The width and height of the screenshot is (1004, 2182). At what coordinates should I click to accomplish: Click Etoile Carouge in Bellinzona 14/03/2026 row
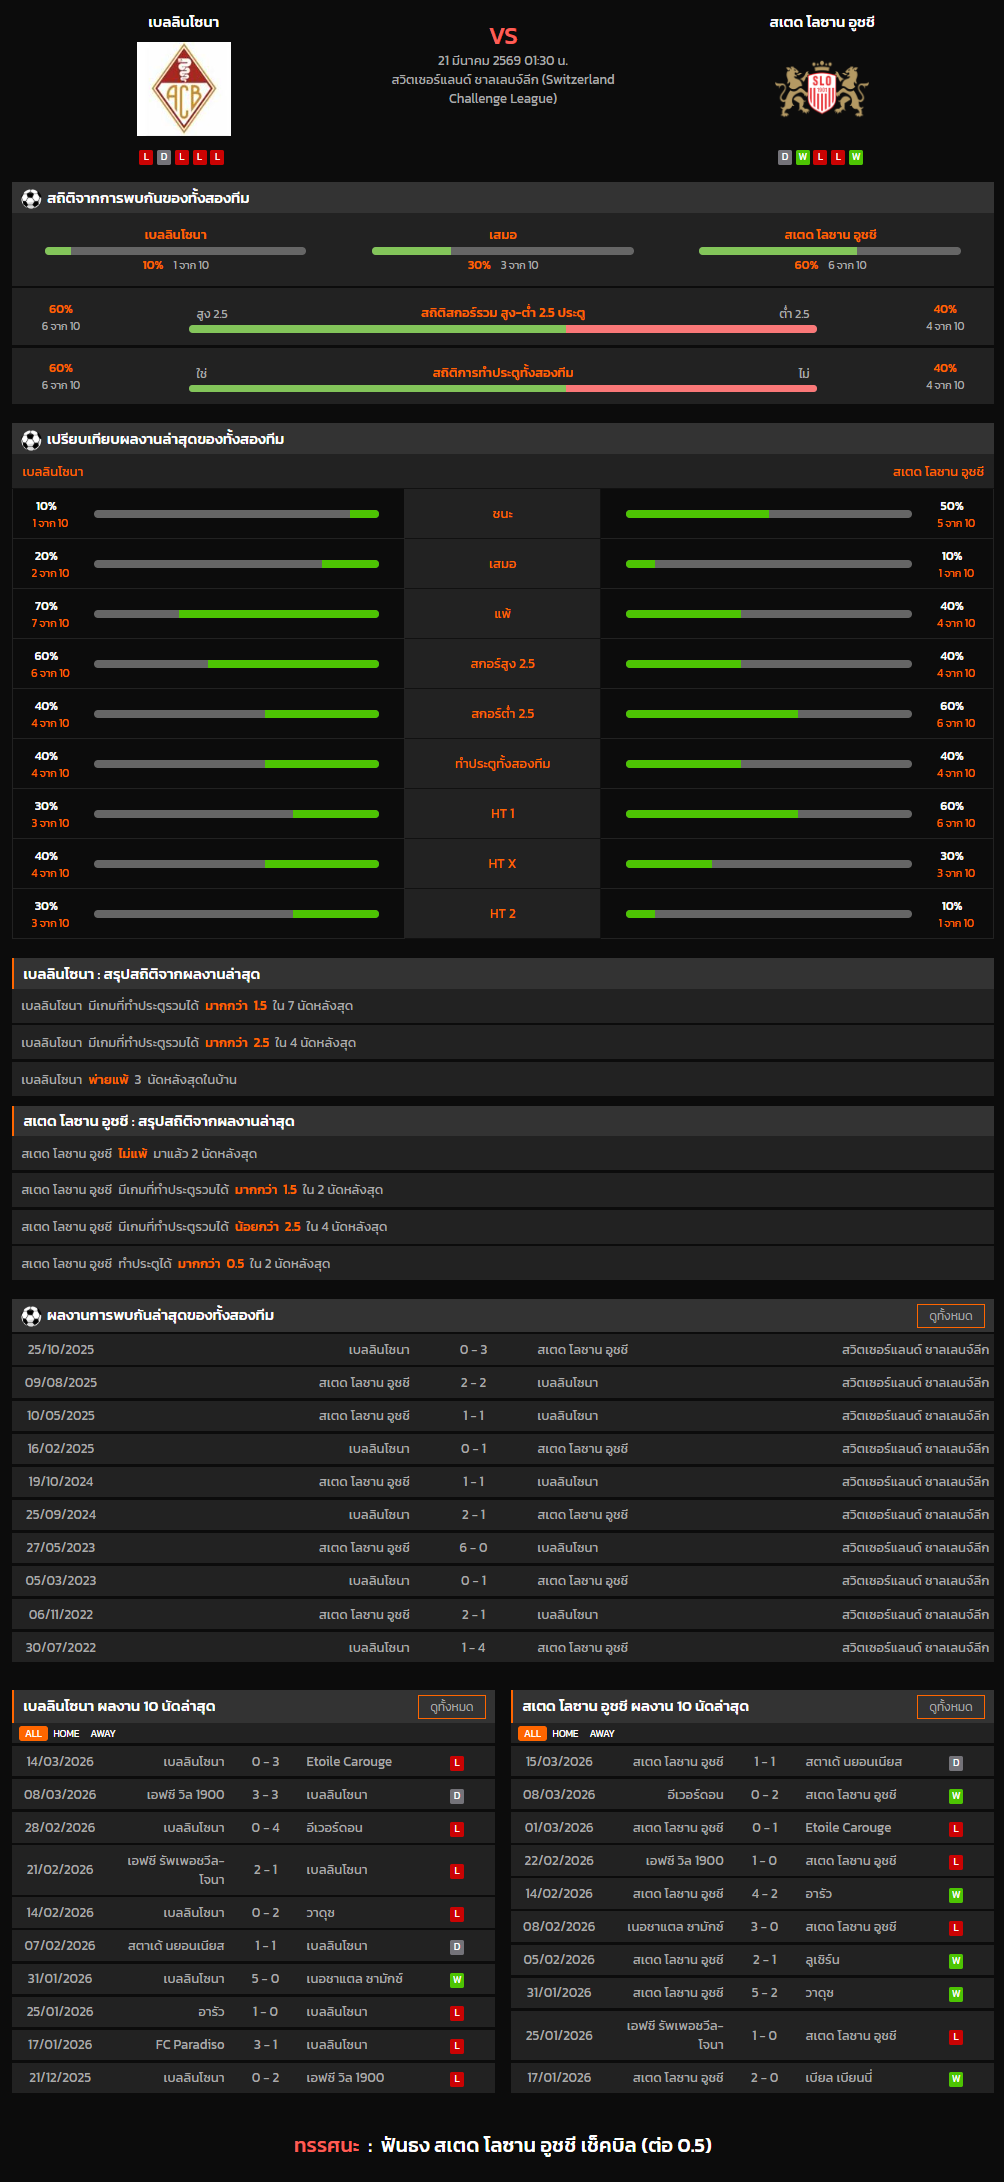[349, 1762]
